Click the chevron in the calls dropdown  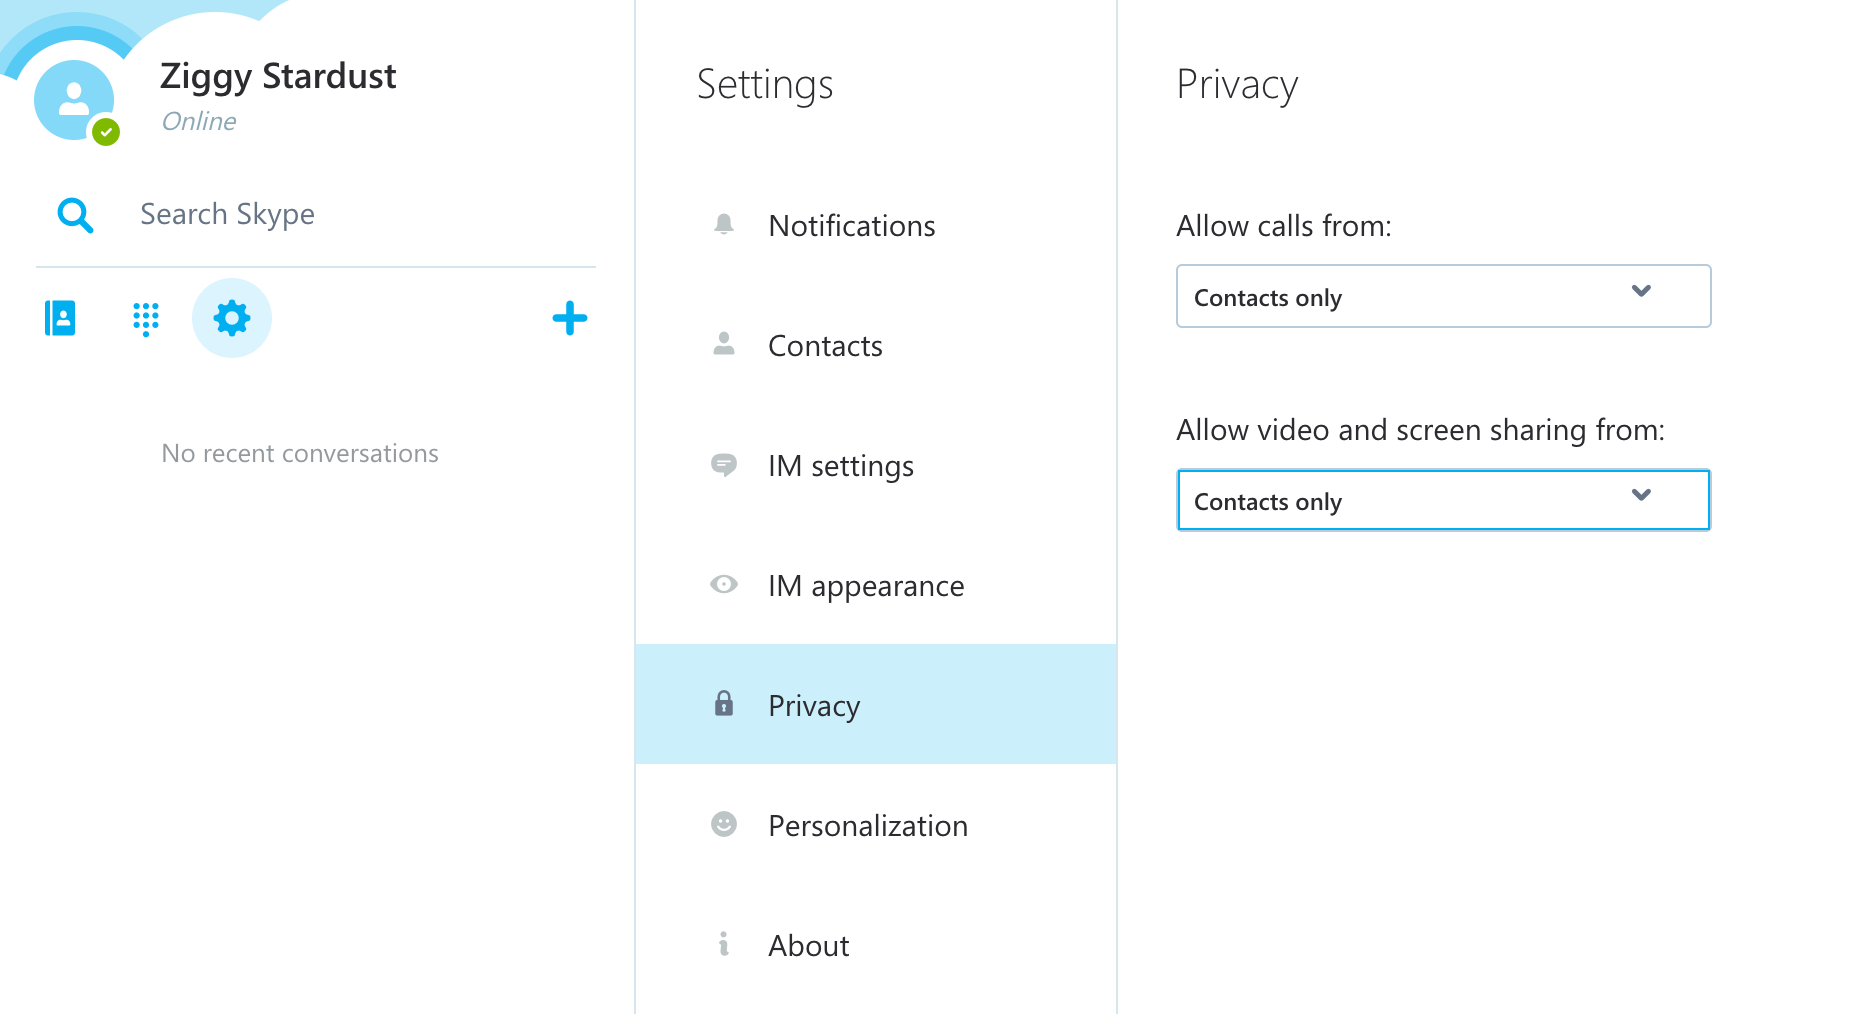1641,291
